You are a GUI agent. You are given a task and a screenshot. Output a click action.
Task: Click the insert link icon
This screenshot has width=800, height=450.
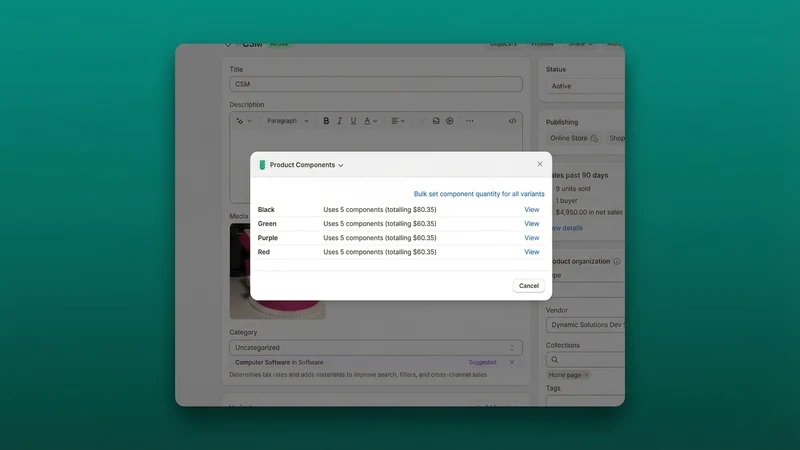coord(422,121)
